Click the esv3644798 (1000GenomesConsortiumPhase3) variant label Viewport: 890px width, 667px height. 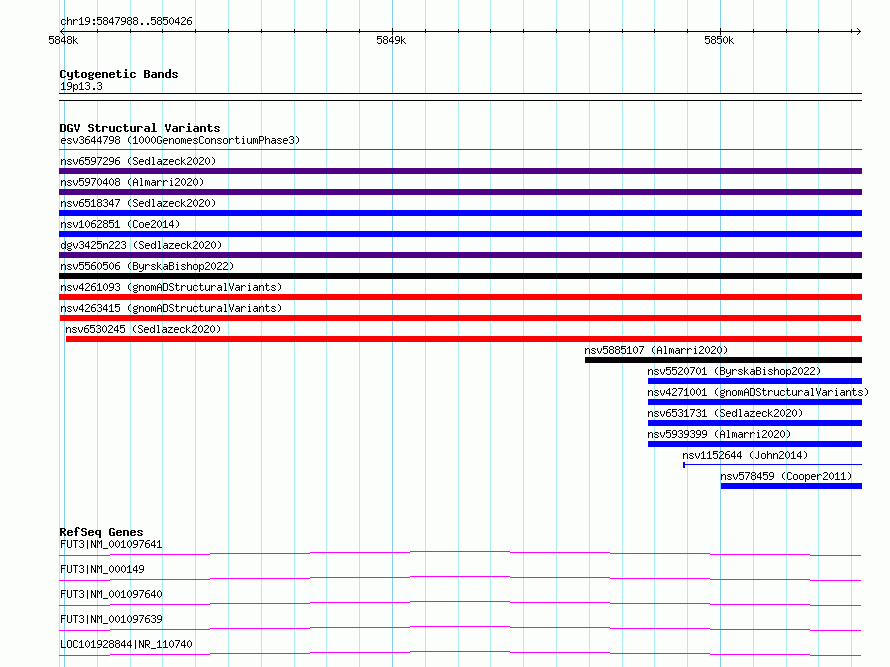[x=180, y=140]
